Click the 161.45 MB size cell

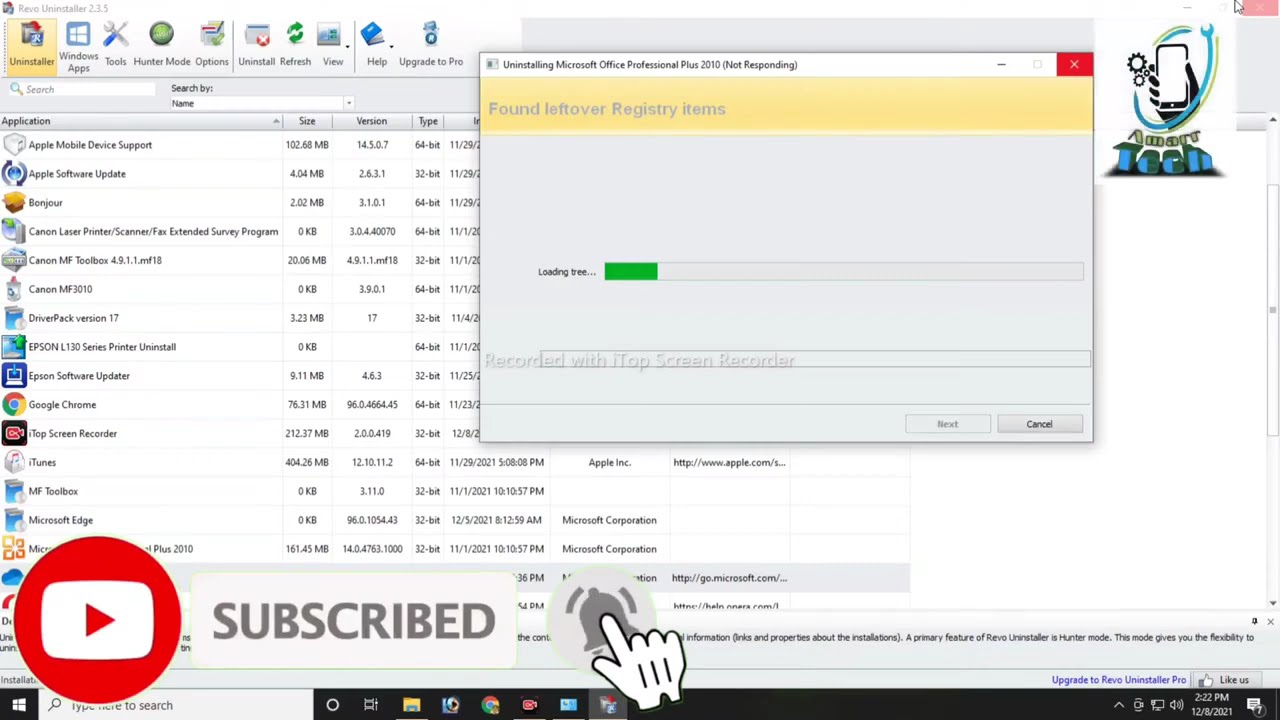click(307, 549)
